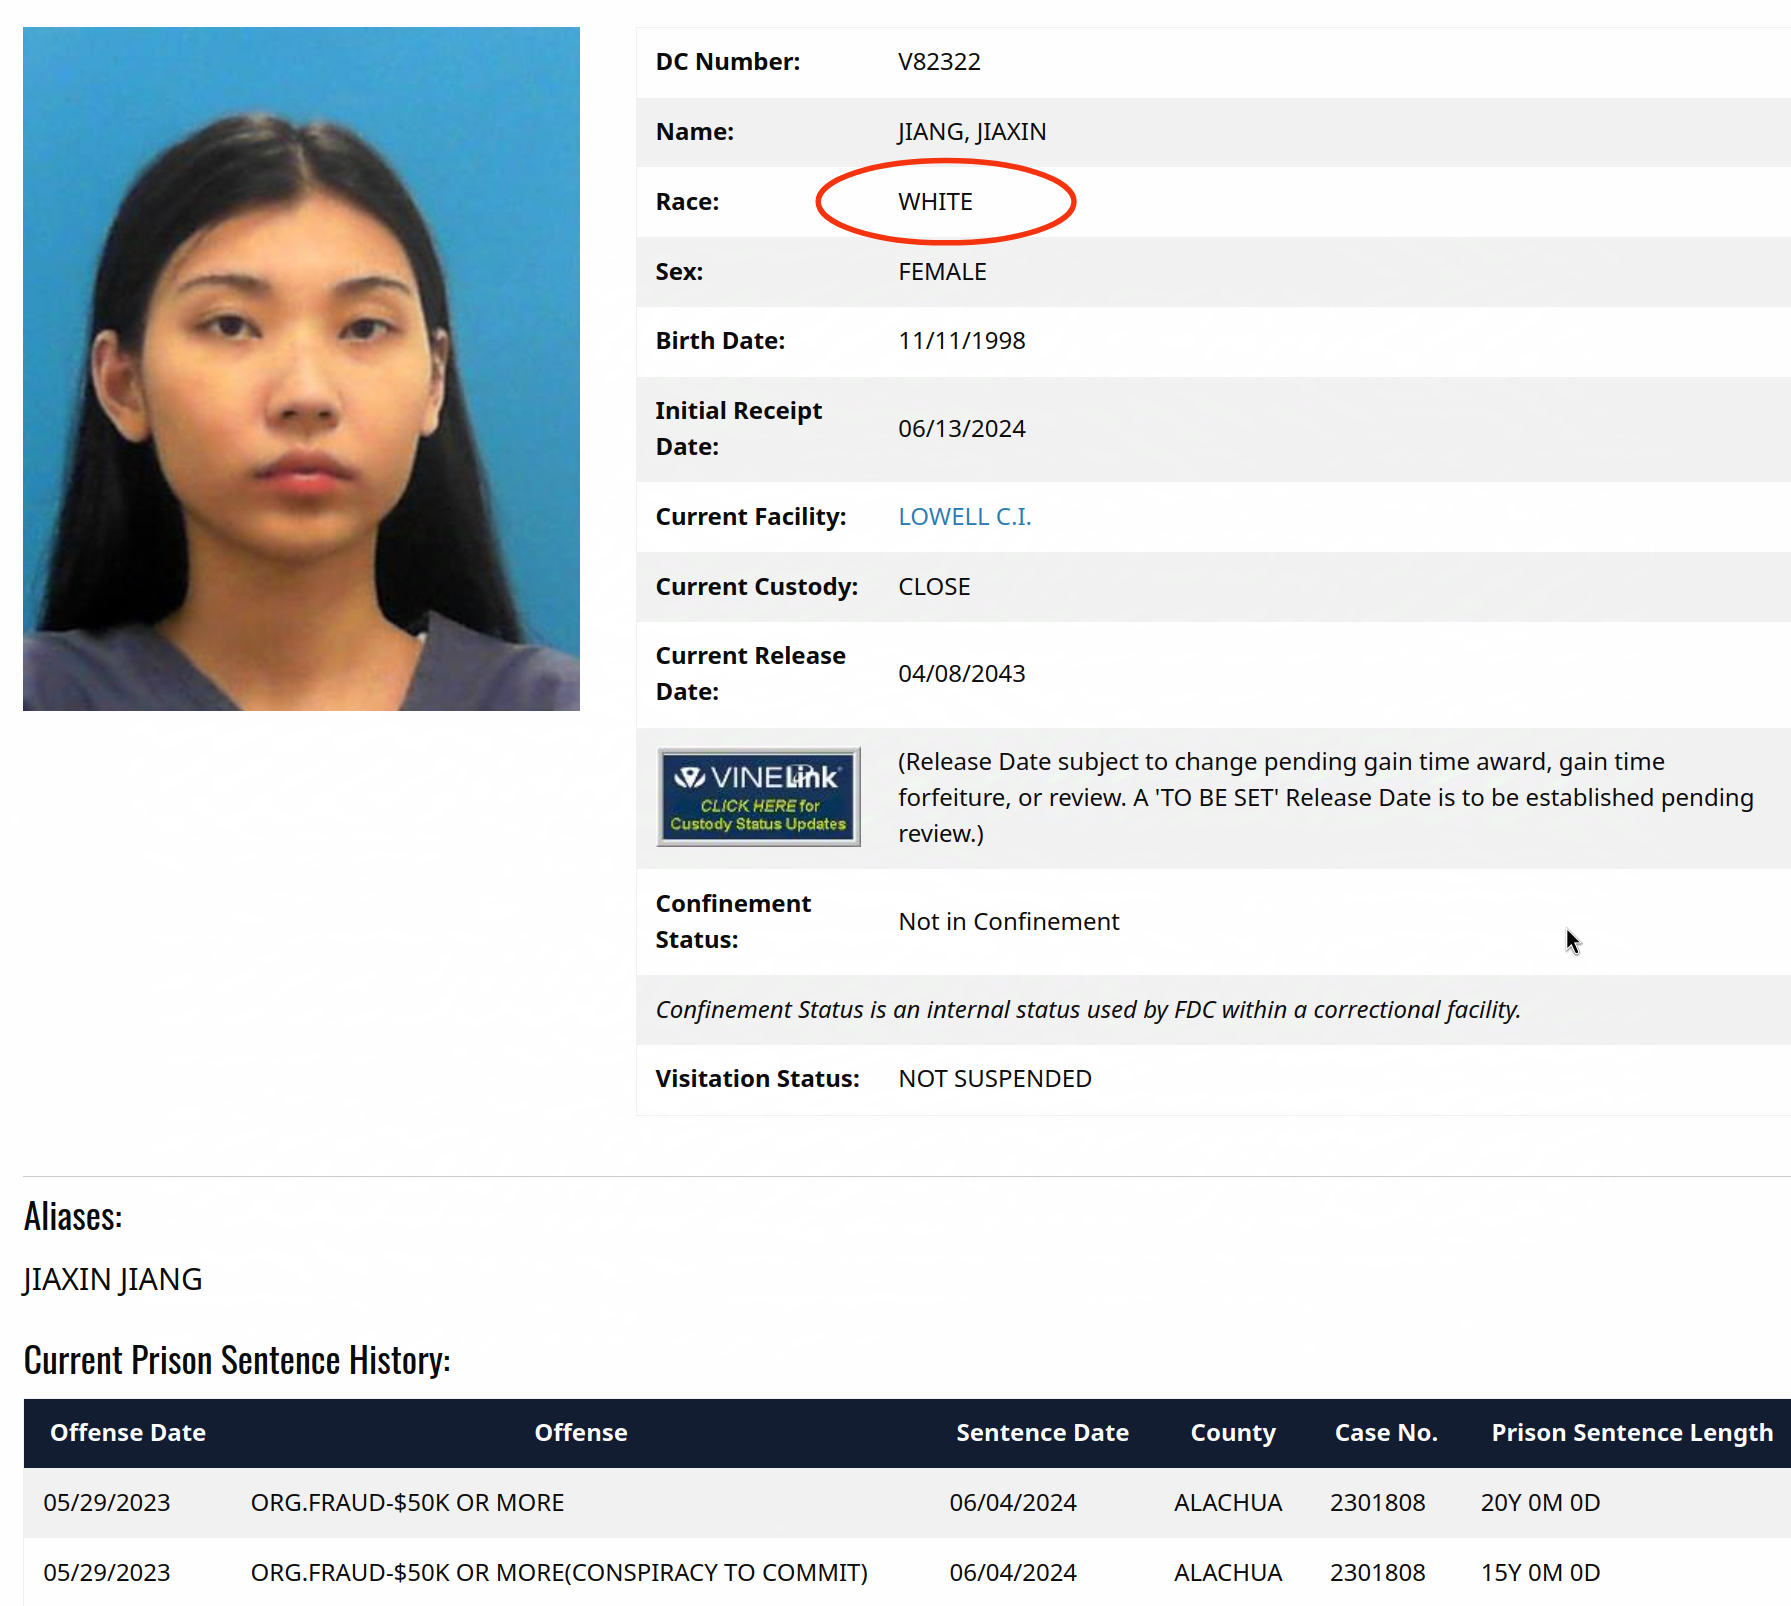
Task: Select the sex value FEMALE
Action: click(942, 272)
